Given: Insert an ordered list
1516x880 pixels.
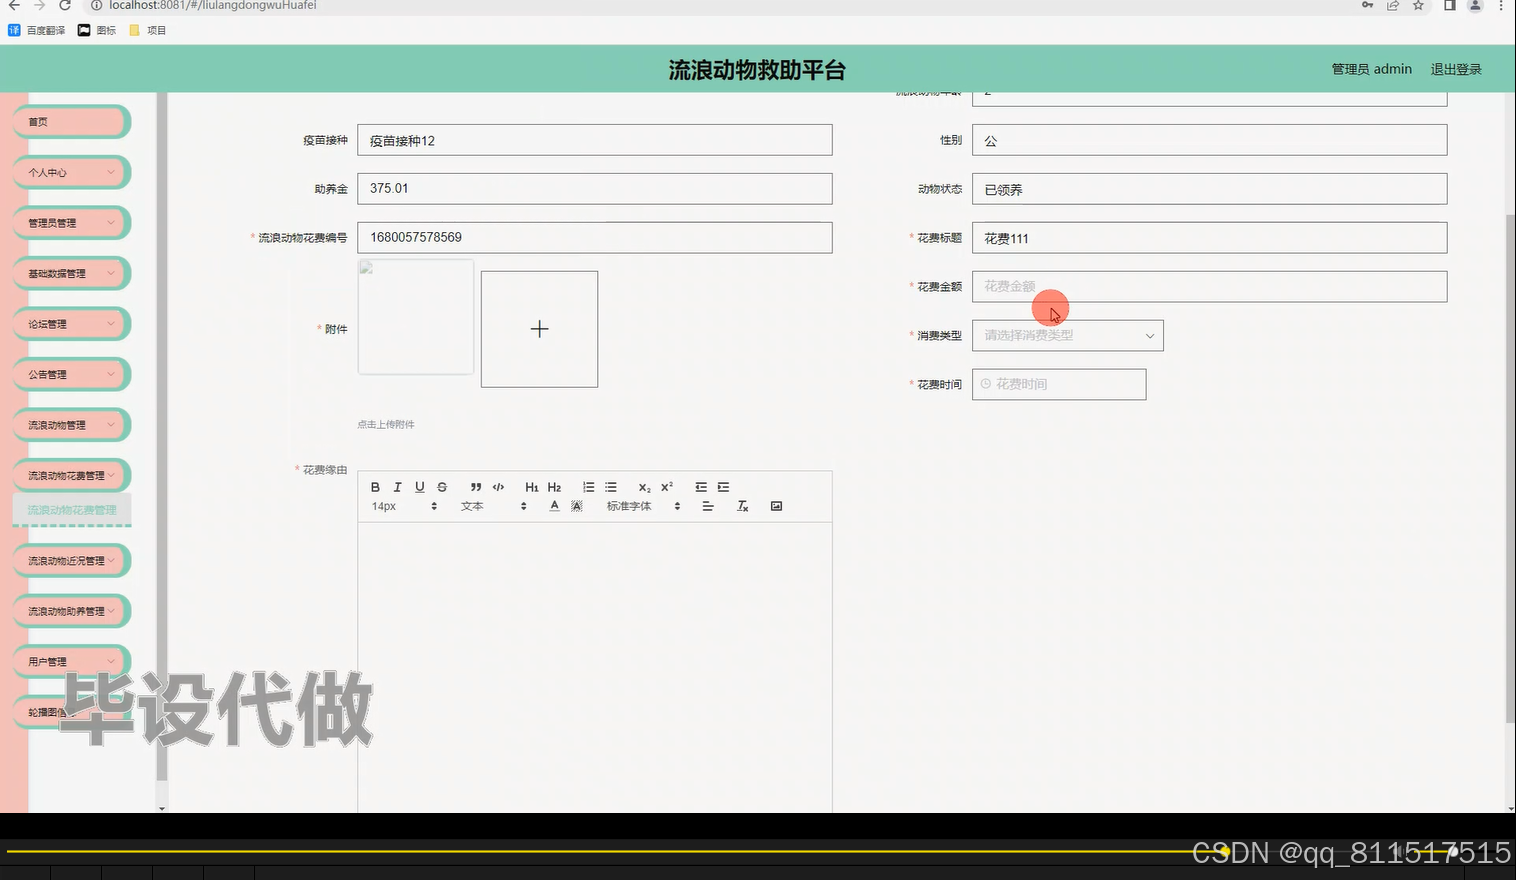Looking at the screenshot, I should [x=588, y=487].
